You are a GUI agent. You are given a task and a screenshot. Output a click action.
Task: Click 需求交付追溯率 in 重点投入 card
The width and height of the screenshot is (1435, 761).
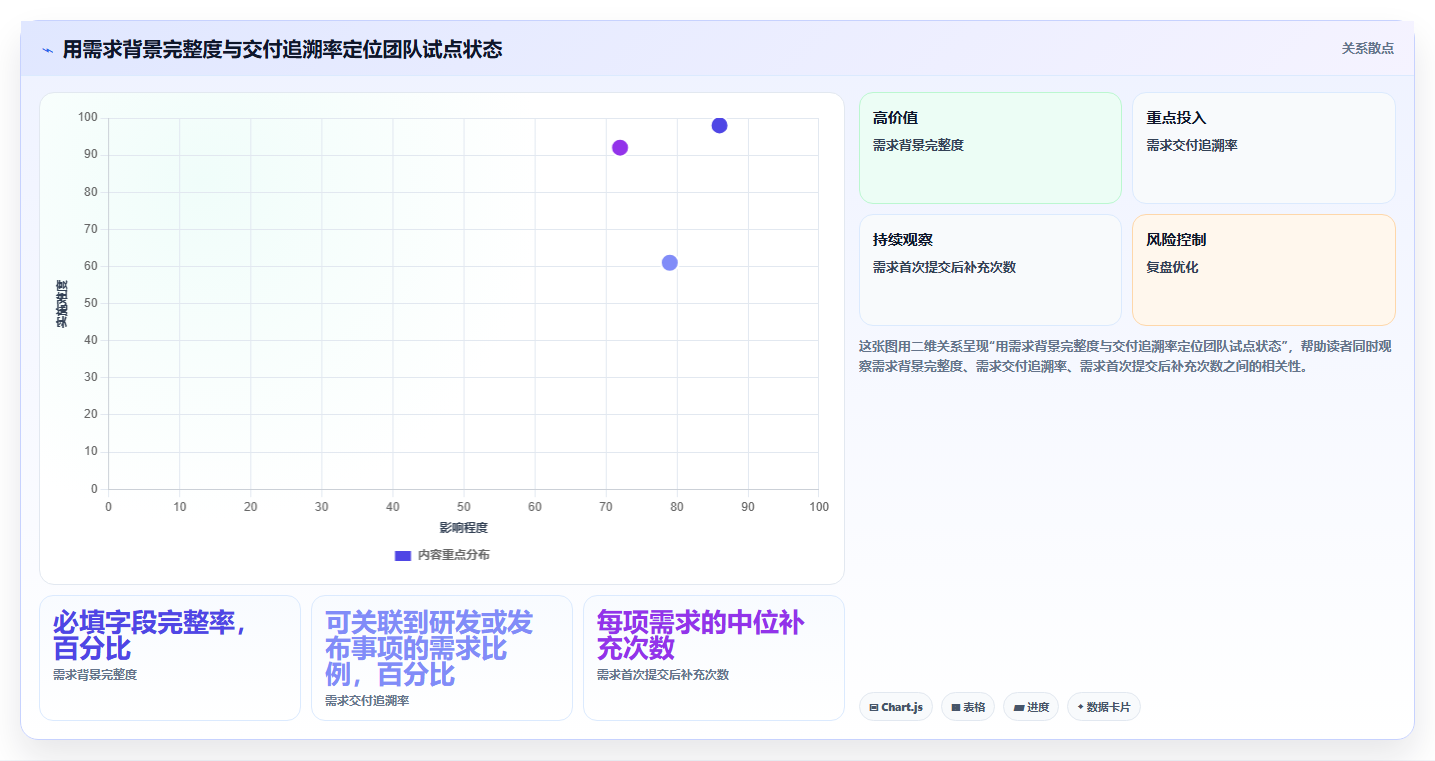[x=1192, y=145]
